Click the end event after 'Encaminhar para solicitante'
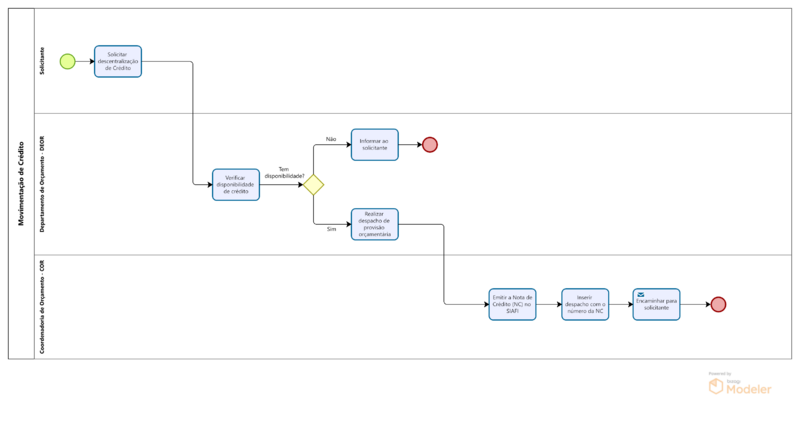The height and width of the screenshot is (435, 800). coord(718,304)
